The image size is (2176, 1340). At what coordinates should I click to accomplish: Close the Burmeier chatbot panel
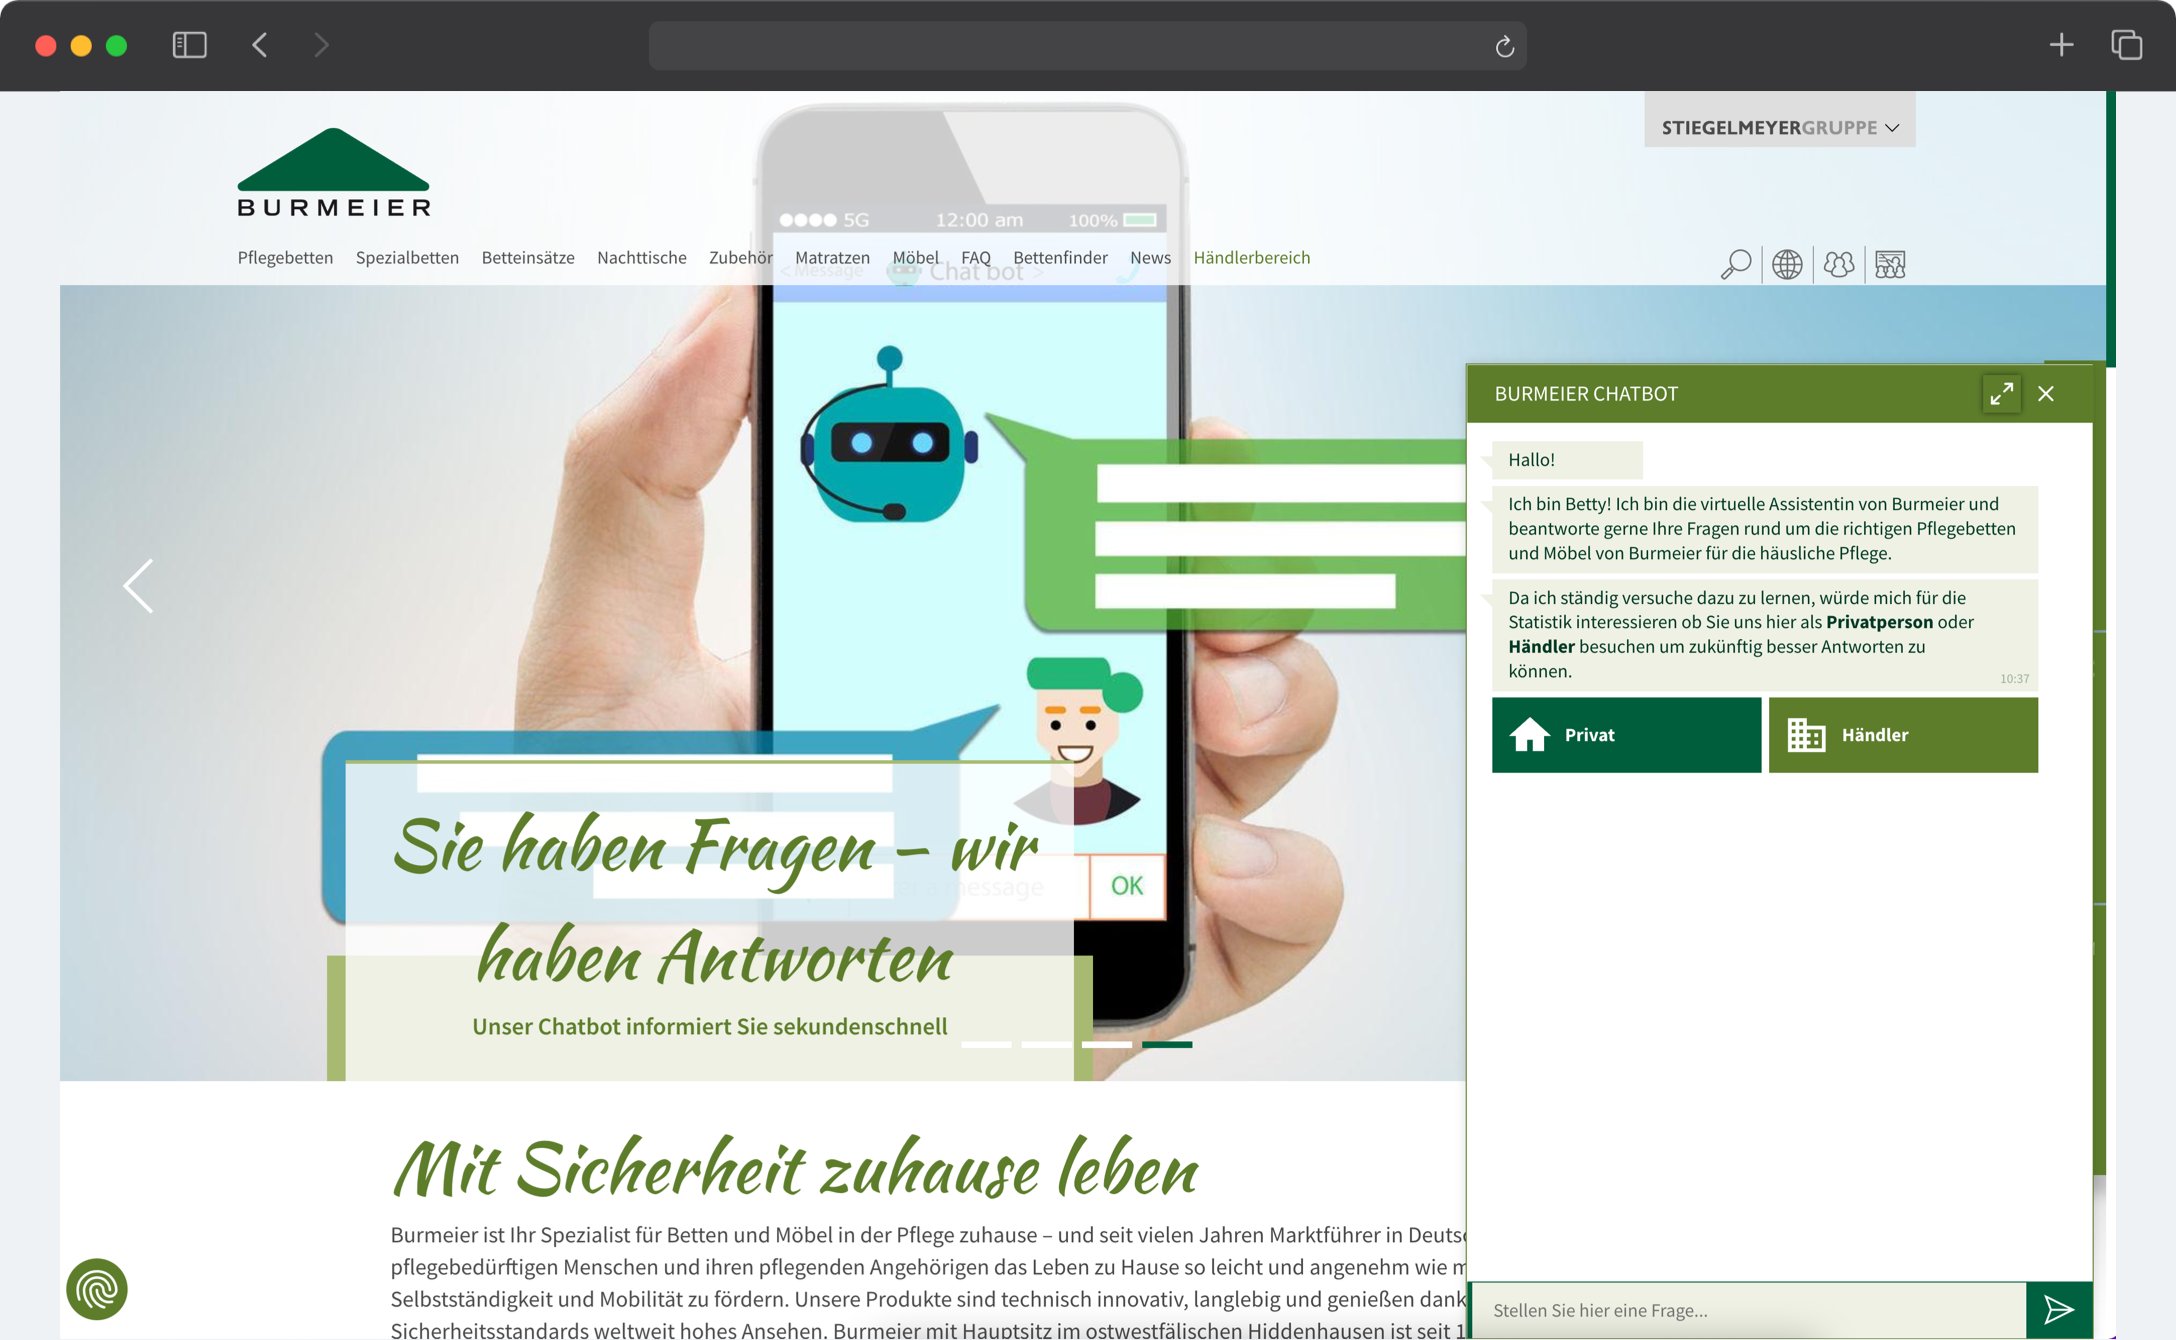(2046, 394)
